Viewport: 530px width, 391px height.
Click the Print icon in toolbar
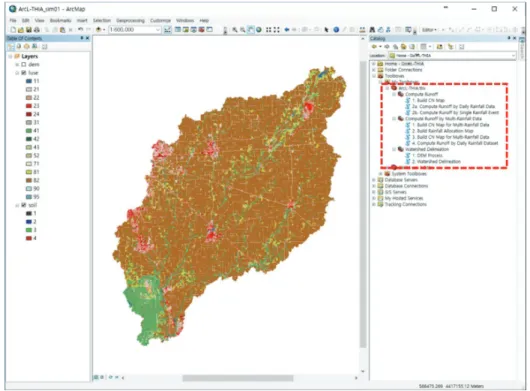[37, 30]
